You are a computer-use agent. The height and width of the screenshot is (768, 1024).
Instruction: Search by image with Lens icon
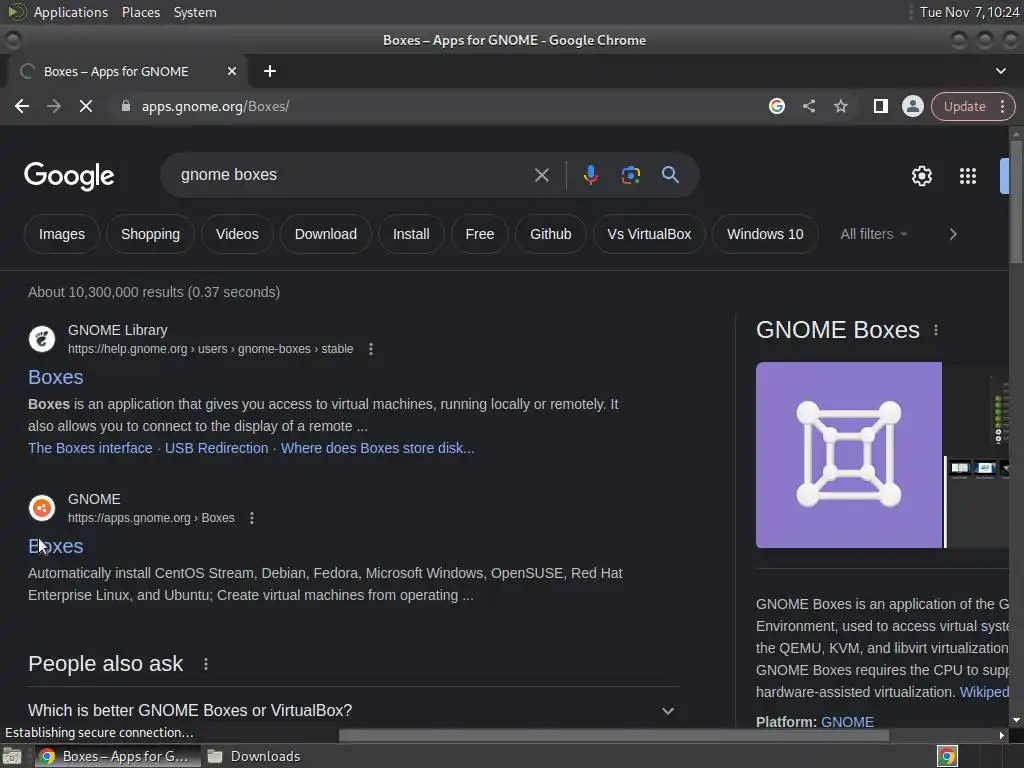pyautogui.click(x=630, y=175)
